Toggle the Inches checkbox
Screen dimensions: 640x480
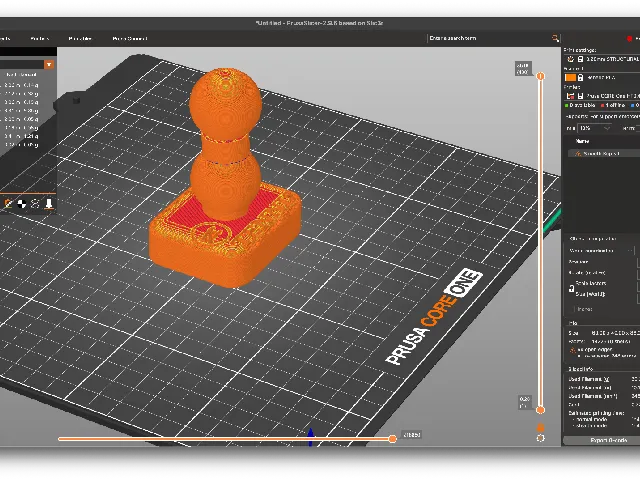(x=572, y=309)
